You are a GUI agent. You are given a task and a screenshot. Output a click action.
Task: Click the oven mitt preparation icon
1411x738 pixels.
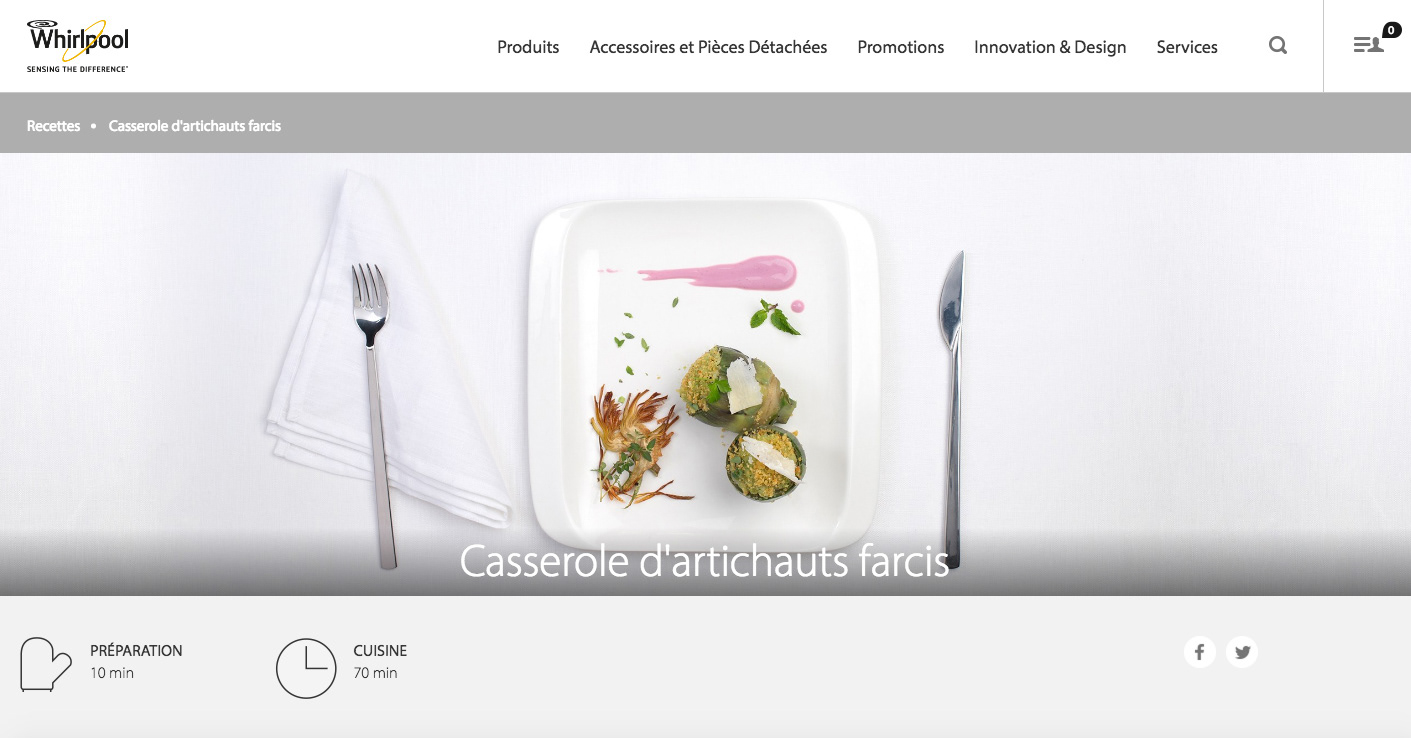[46, 665]
